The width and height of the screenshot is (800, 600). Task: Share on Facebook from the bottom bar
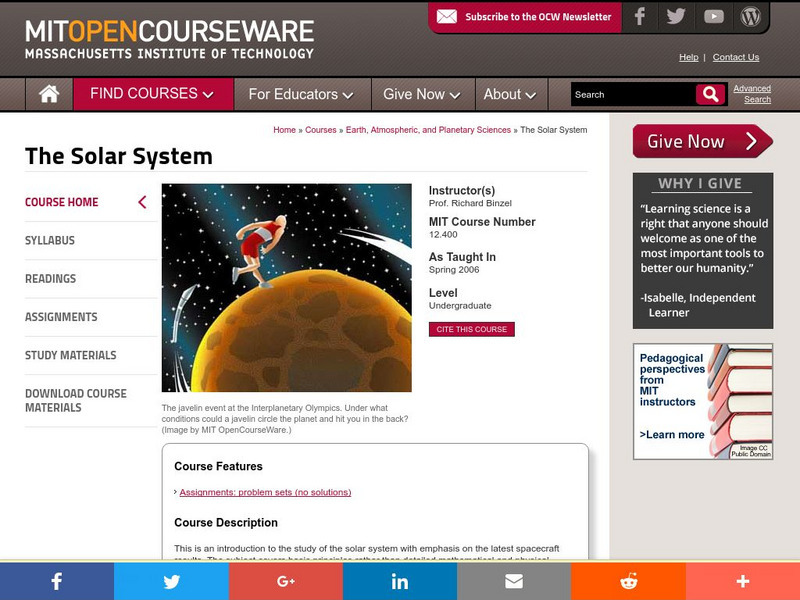pos(57,581)
